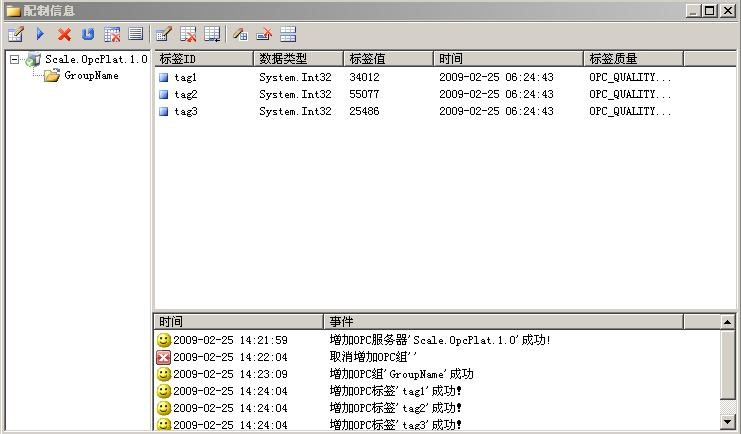This screenshot has height=434, width=741.
Task: Select the tag2 row label
Action: coord(185,95)
